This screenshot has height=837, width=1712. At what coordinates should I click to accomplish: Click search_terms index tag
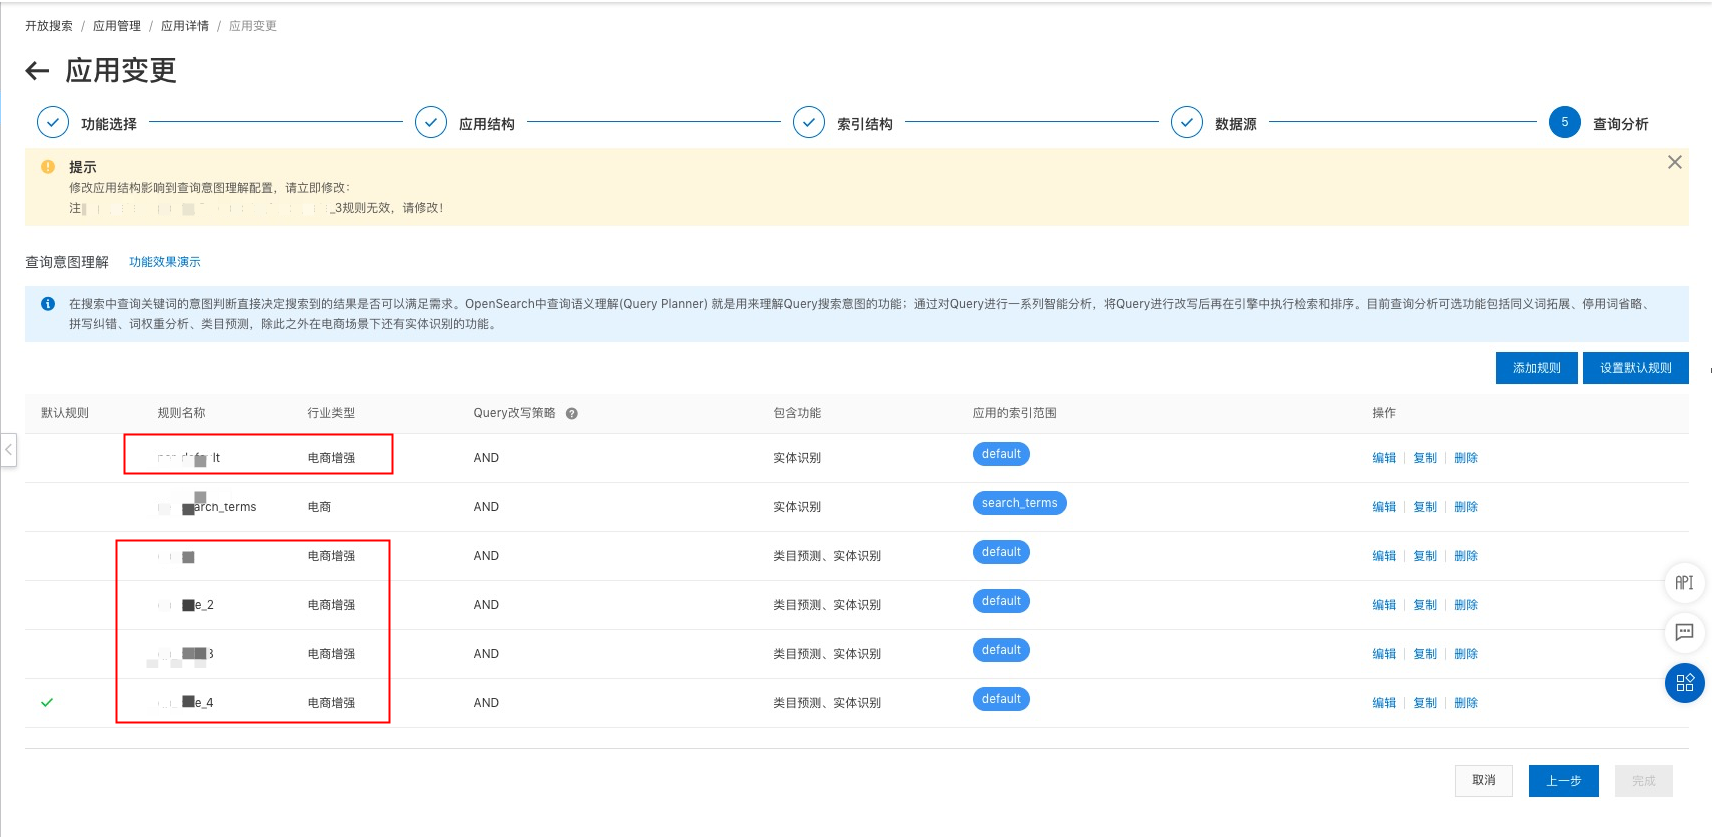click(x=1019, y=503)
